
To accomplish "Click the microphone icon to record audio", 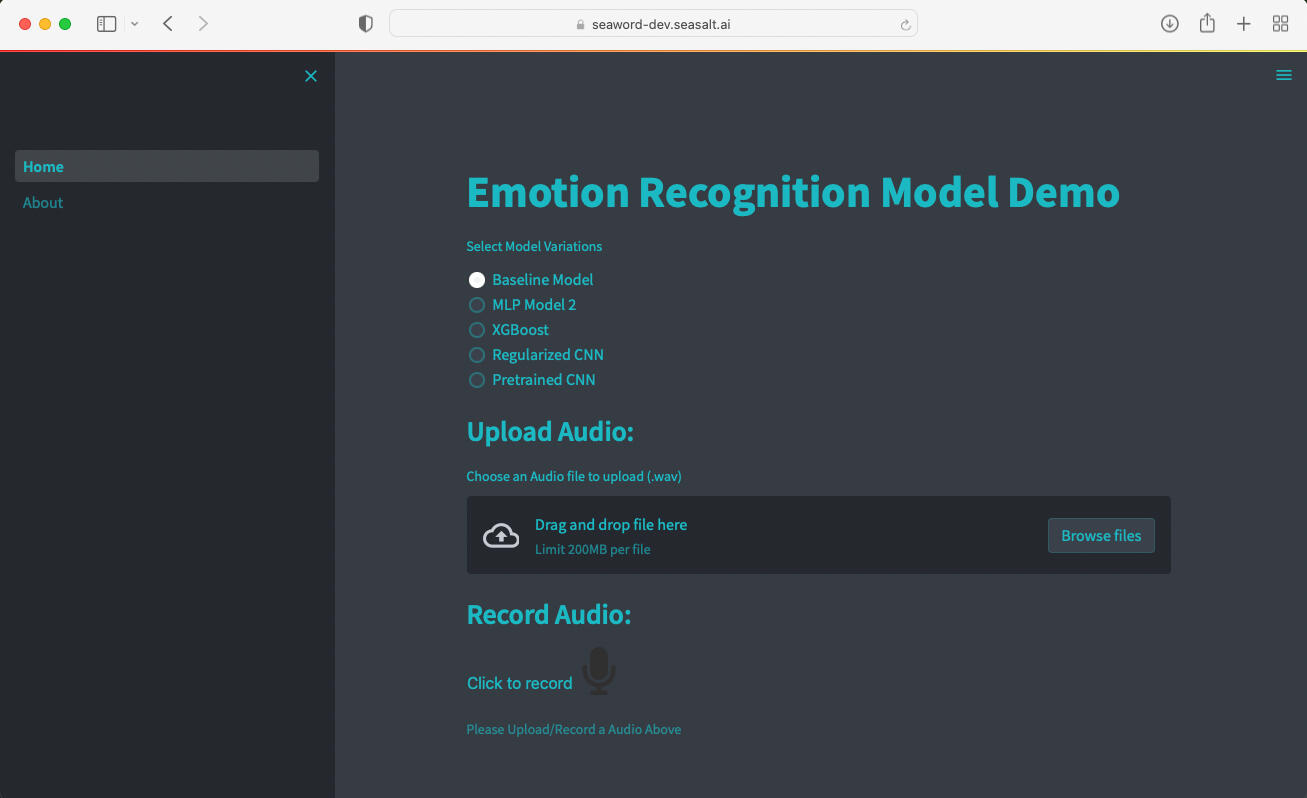I will coord(599,670).
